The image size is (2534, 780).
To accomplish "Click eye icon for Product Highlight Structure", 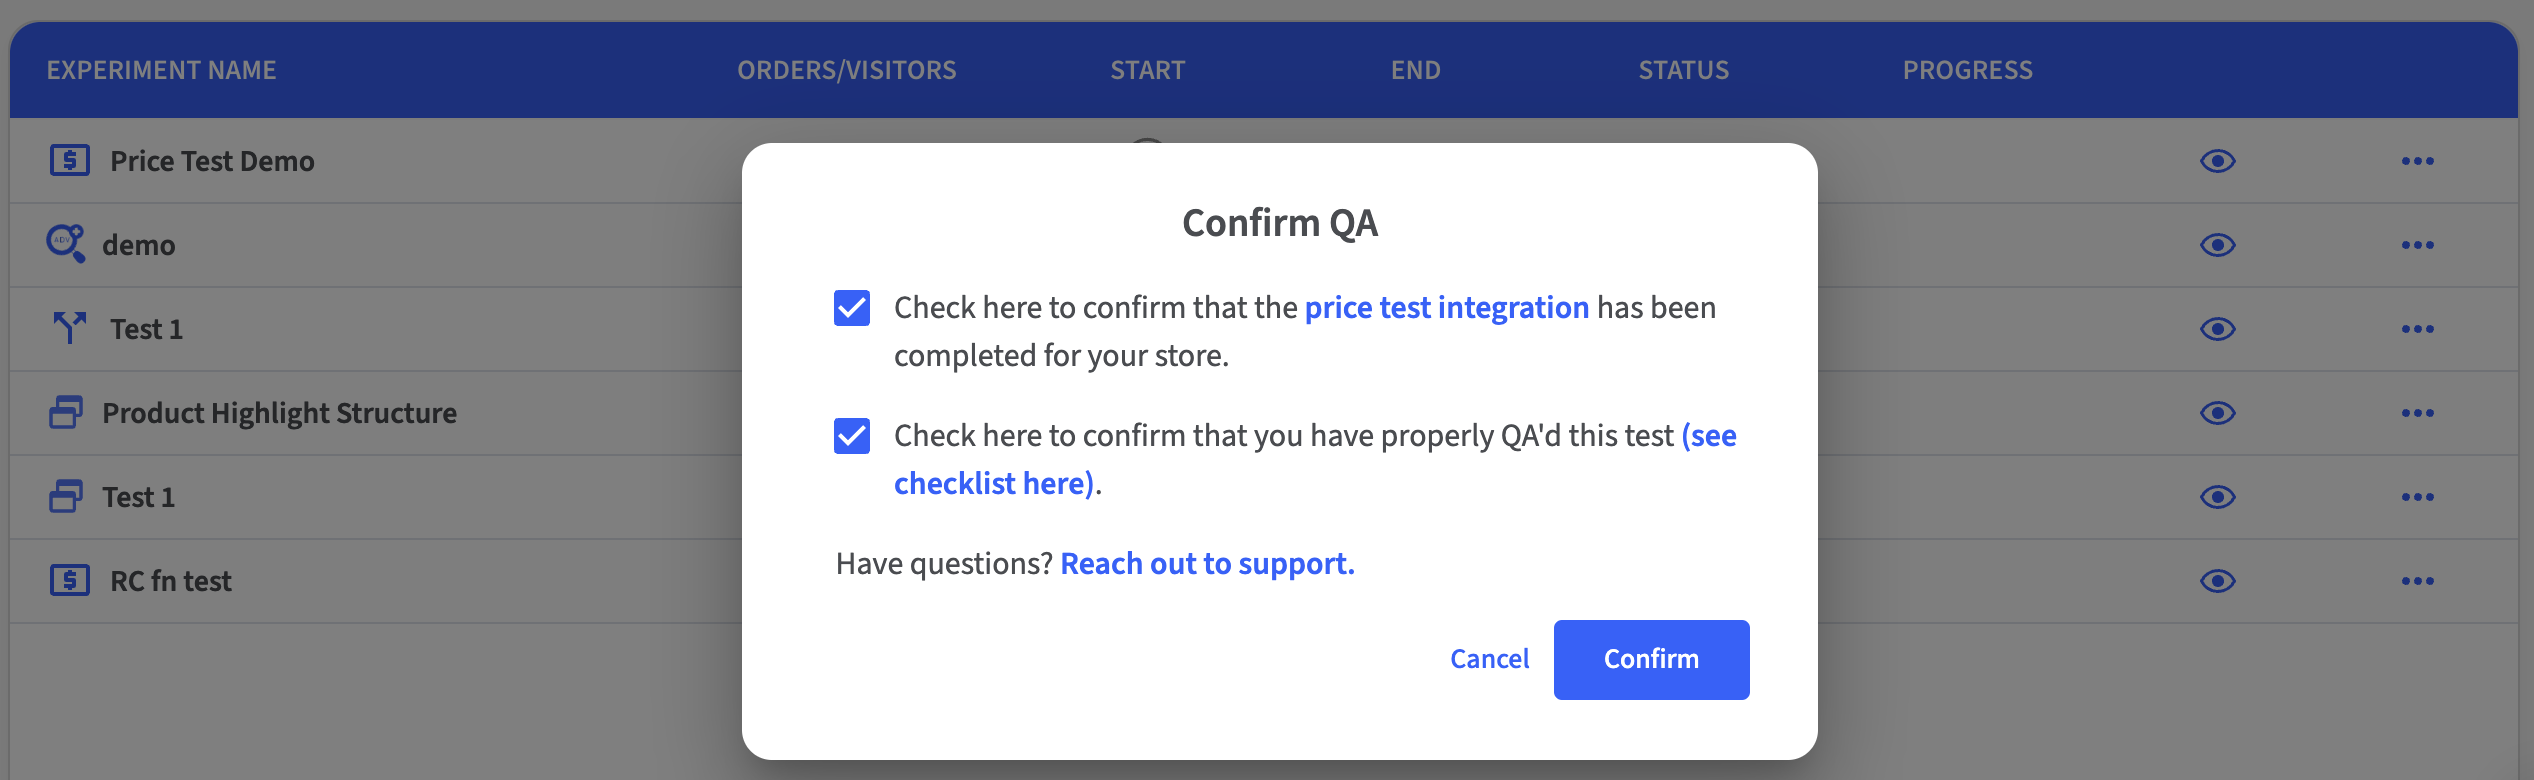I will 2217,413.
